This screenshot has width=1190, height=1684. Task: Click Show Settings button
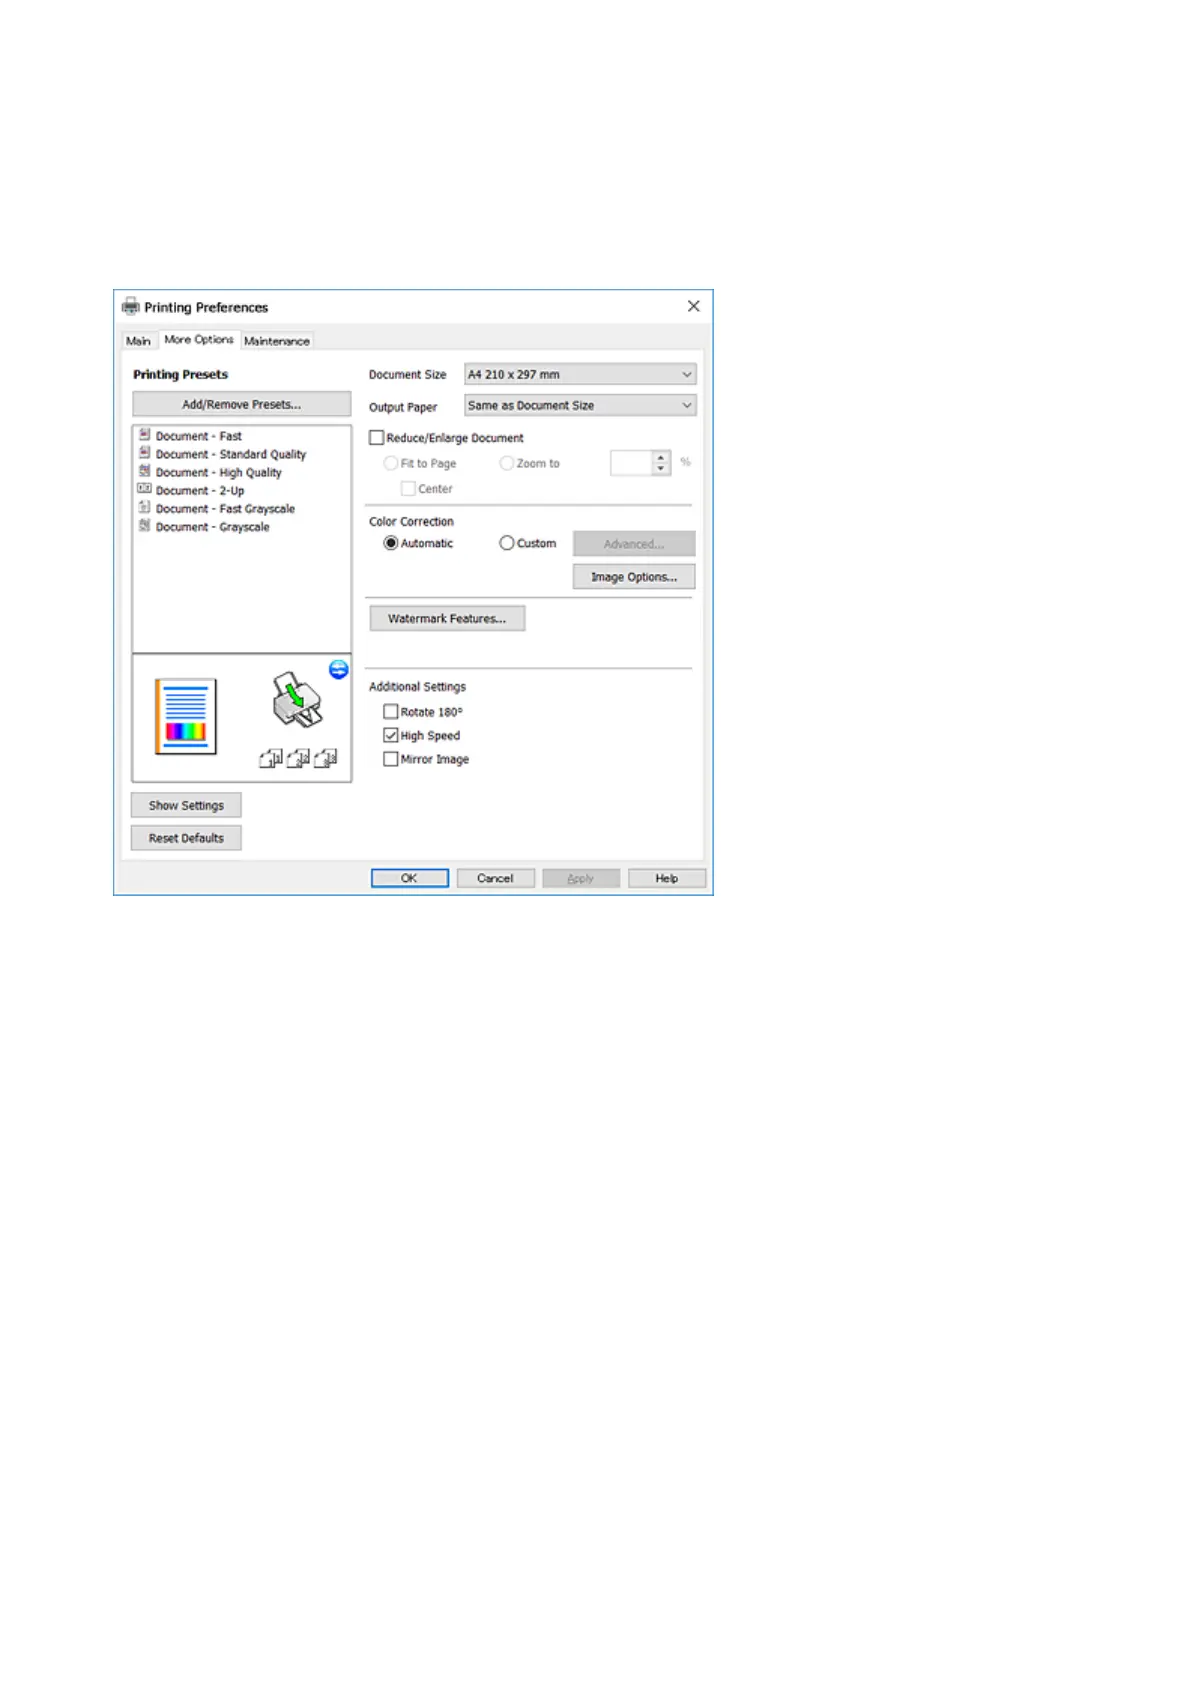(186, 805)
